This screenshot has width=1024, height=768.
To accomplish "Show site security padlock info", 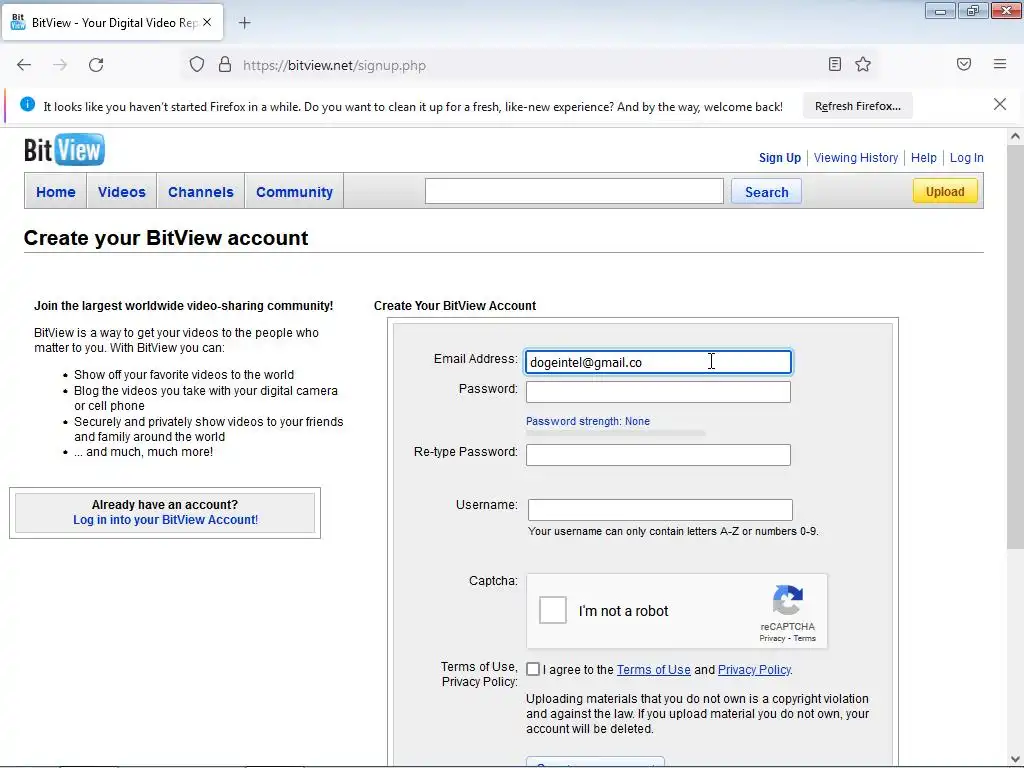I will 225,65.
